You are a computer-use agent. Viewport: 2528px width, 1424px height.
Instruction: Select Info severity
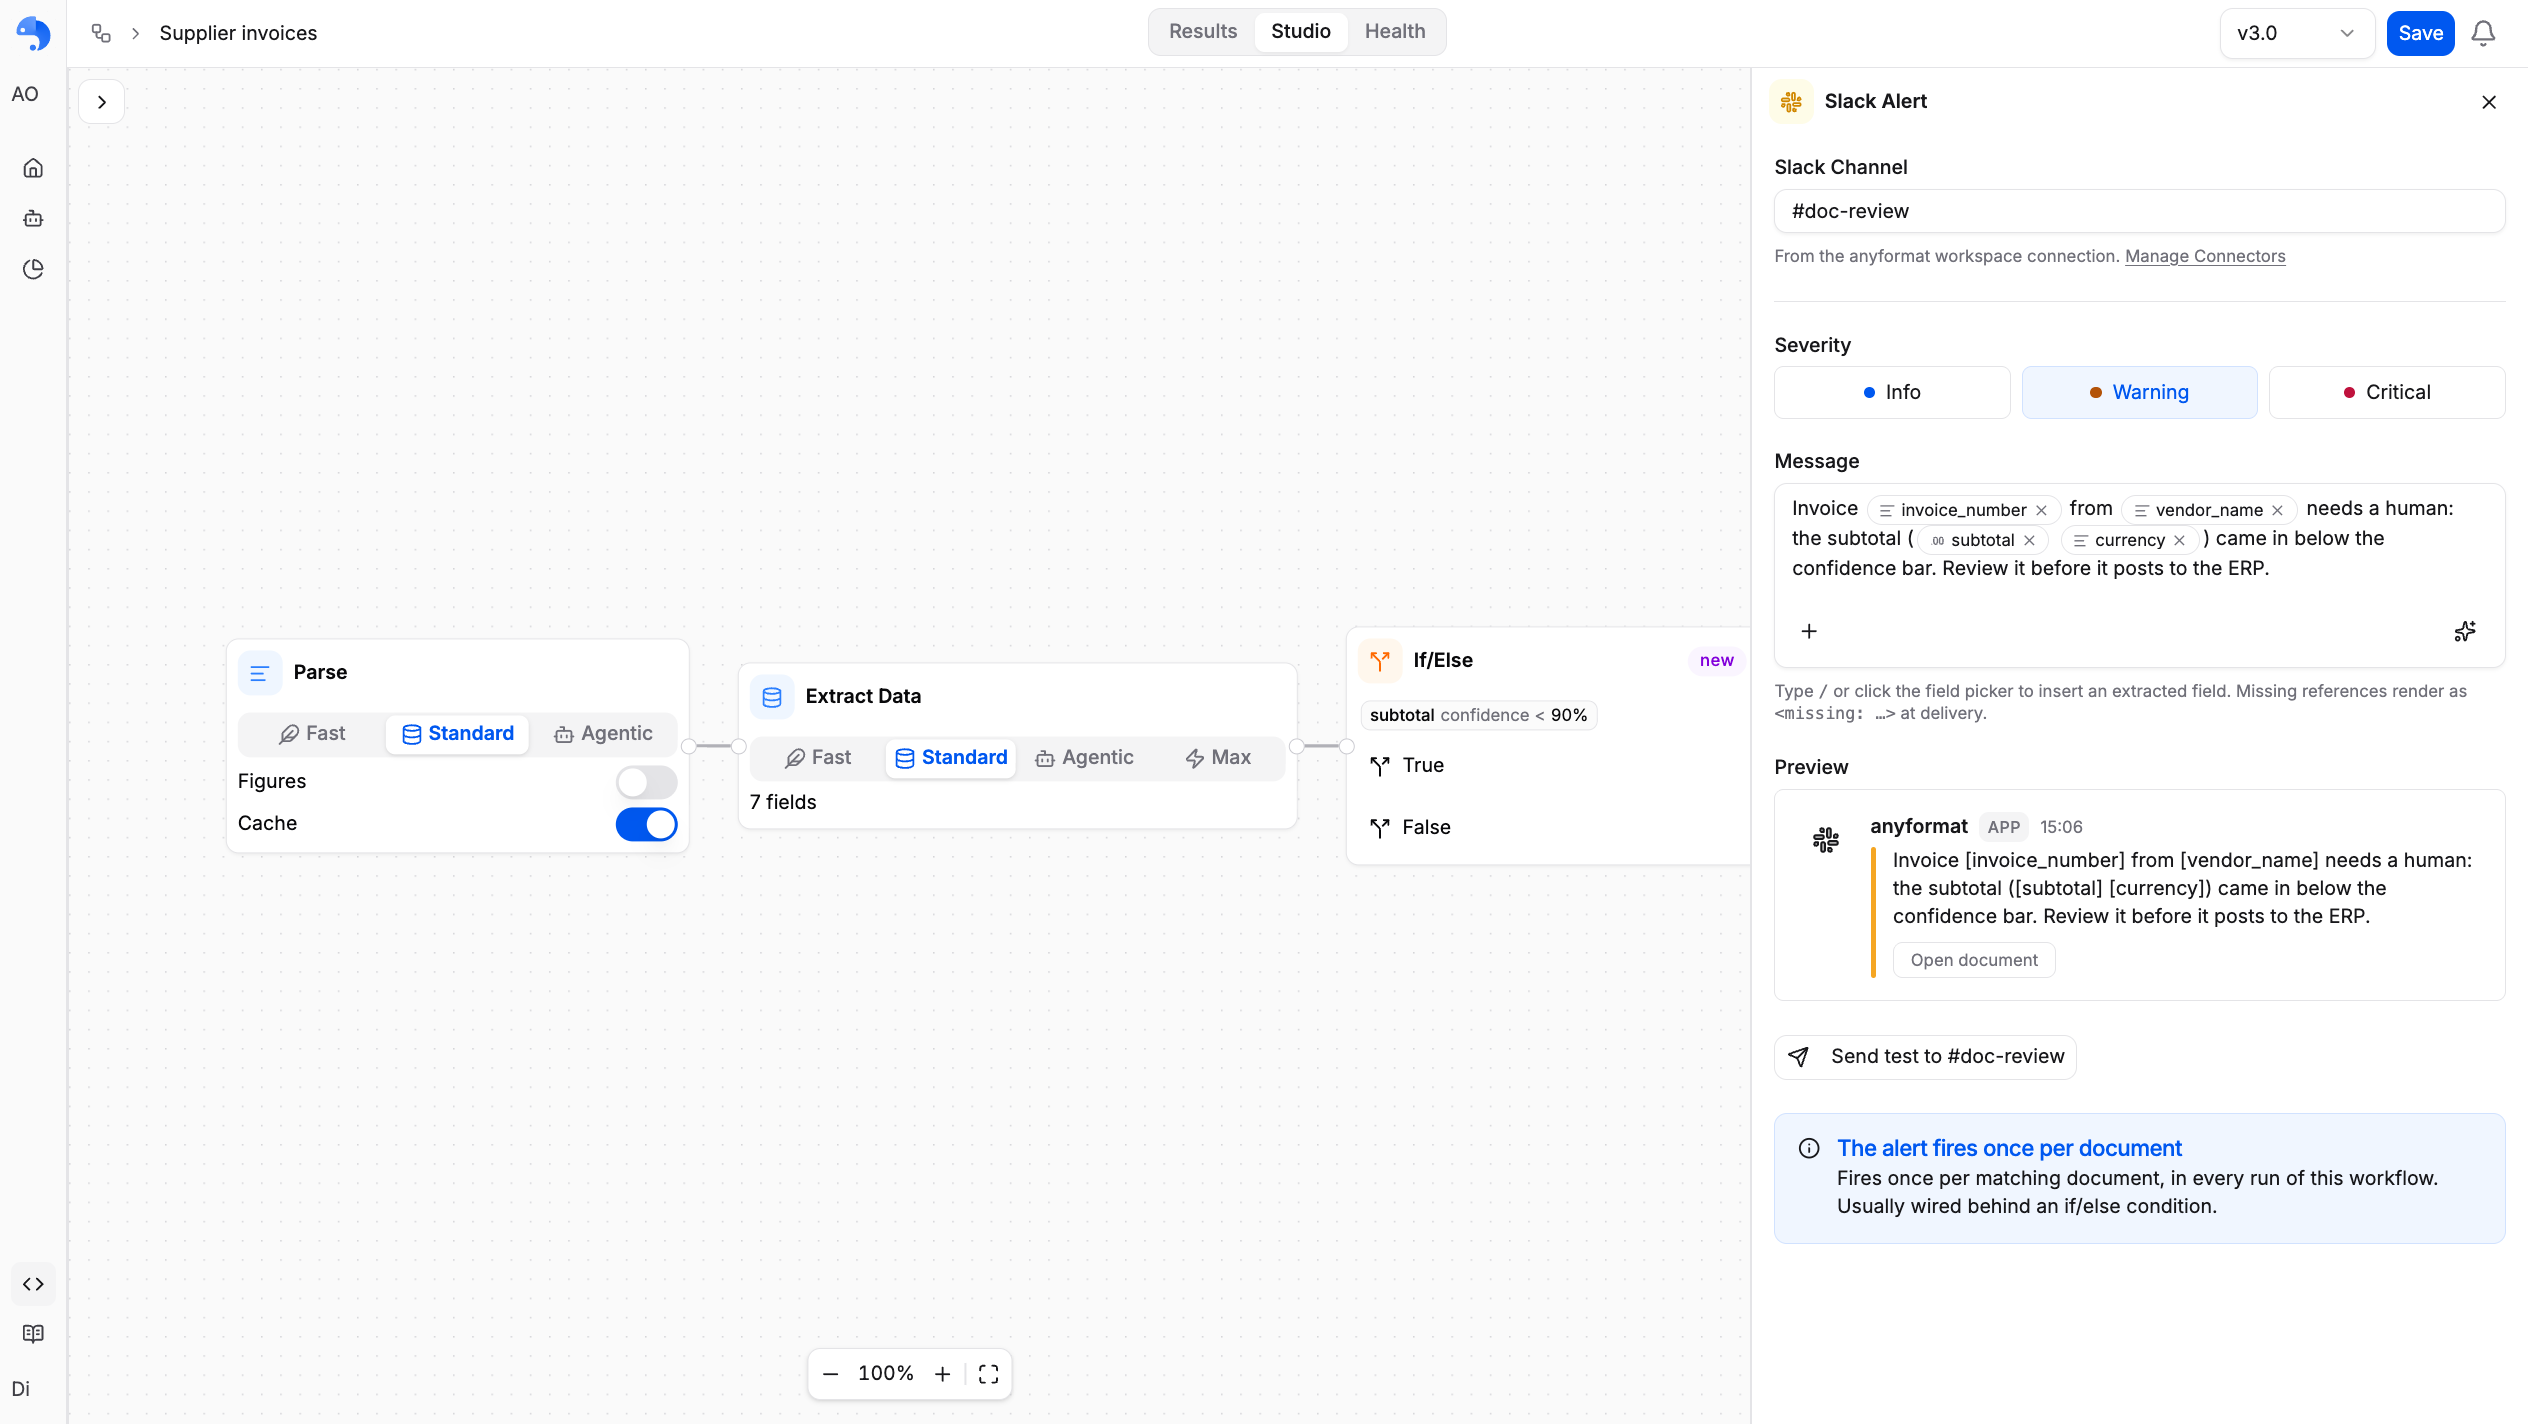coord(1892,392)
